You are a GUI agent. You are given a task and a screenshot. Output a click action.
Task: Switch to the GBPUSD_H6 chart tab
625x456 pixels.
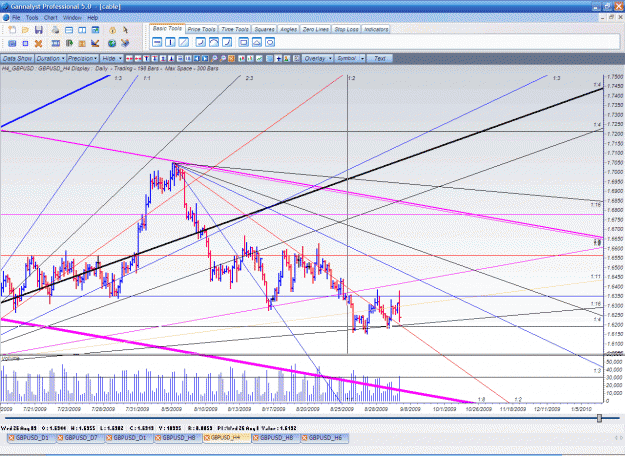[x=325, y=438]
